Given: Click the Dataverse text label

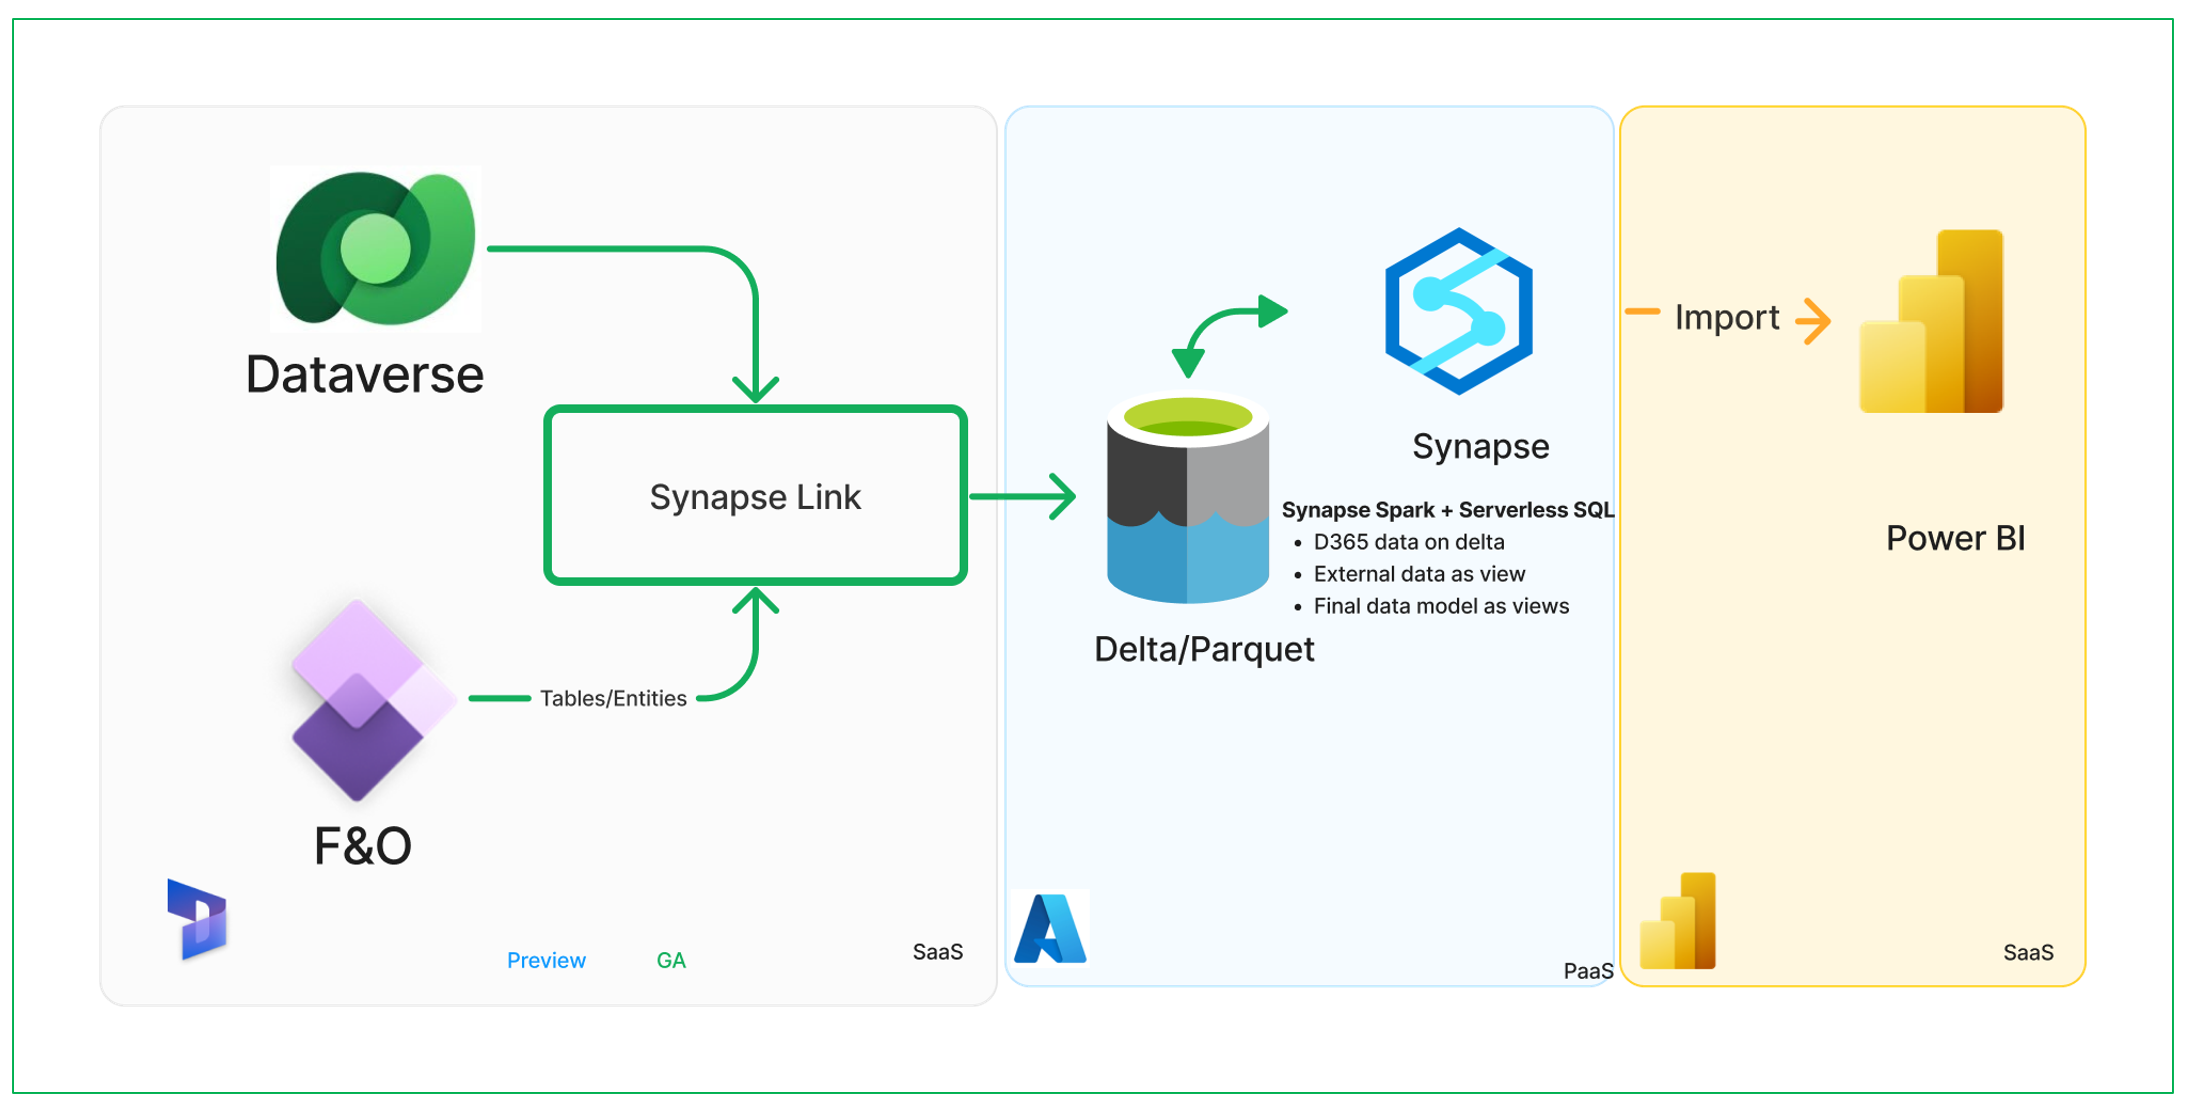Looking at the screenshot, I should tap(365, 375).
